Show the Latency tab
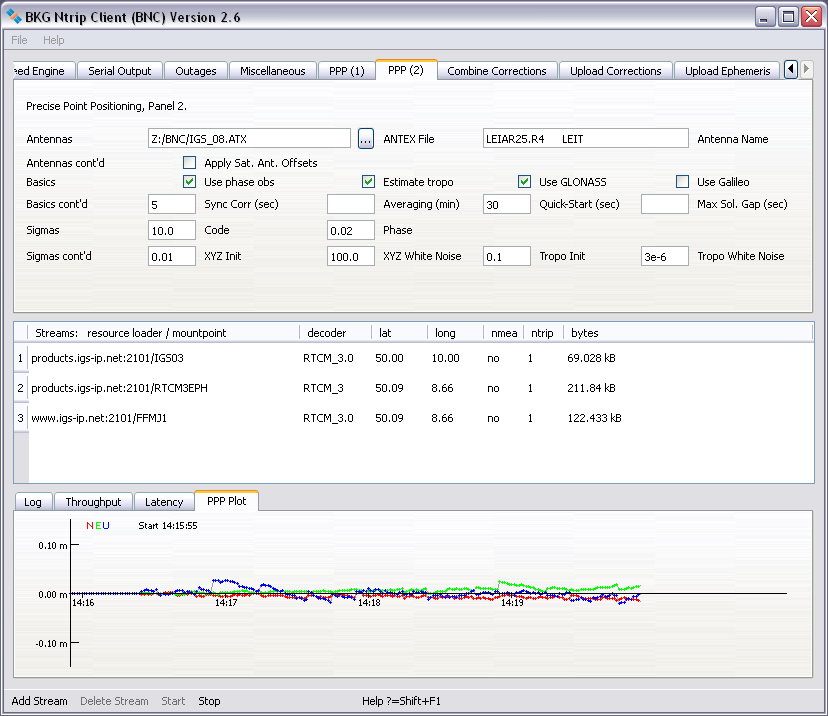 [x=164, y=502]
